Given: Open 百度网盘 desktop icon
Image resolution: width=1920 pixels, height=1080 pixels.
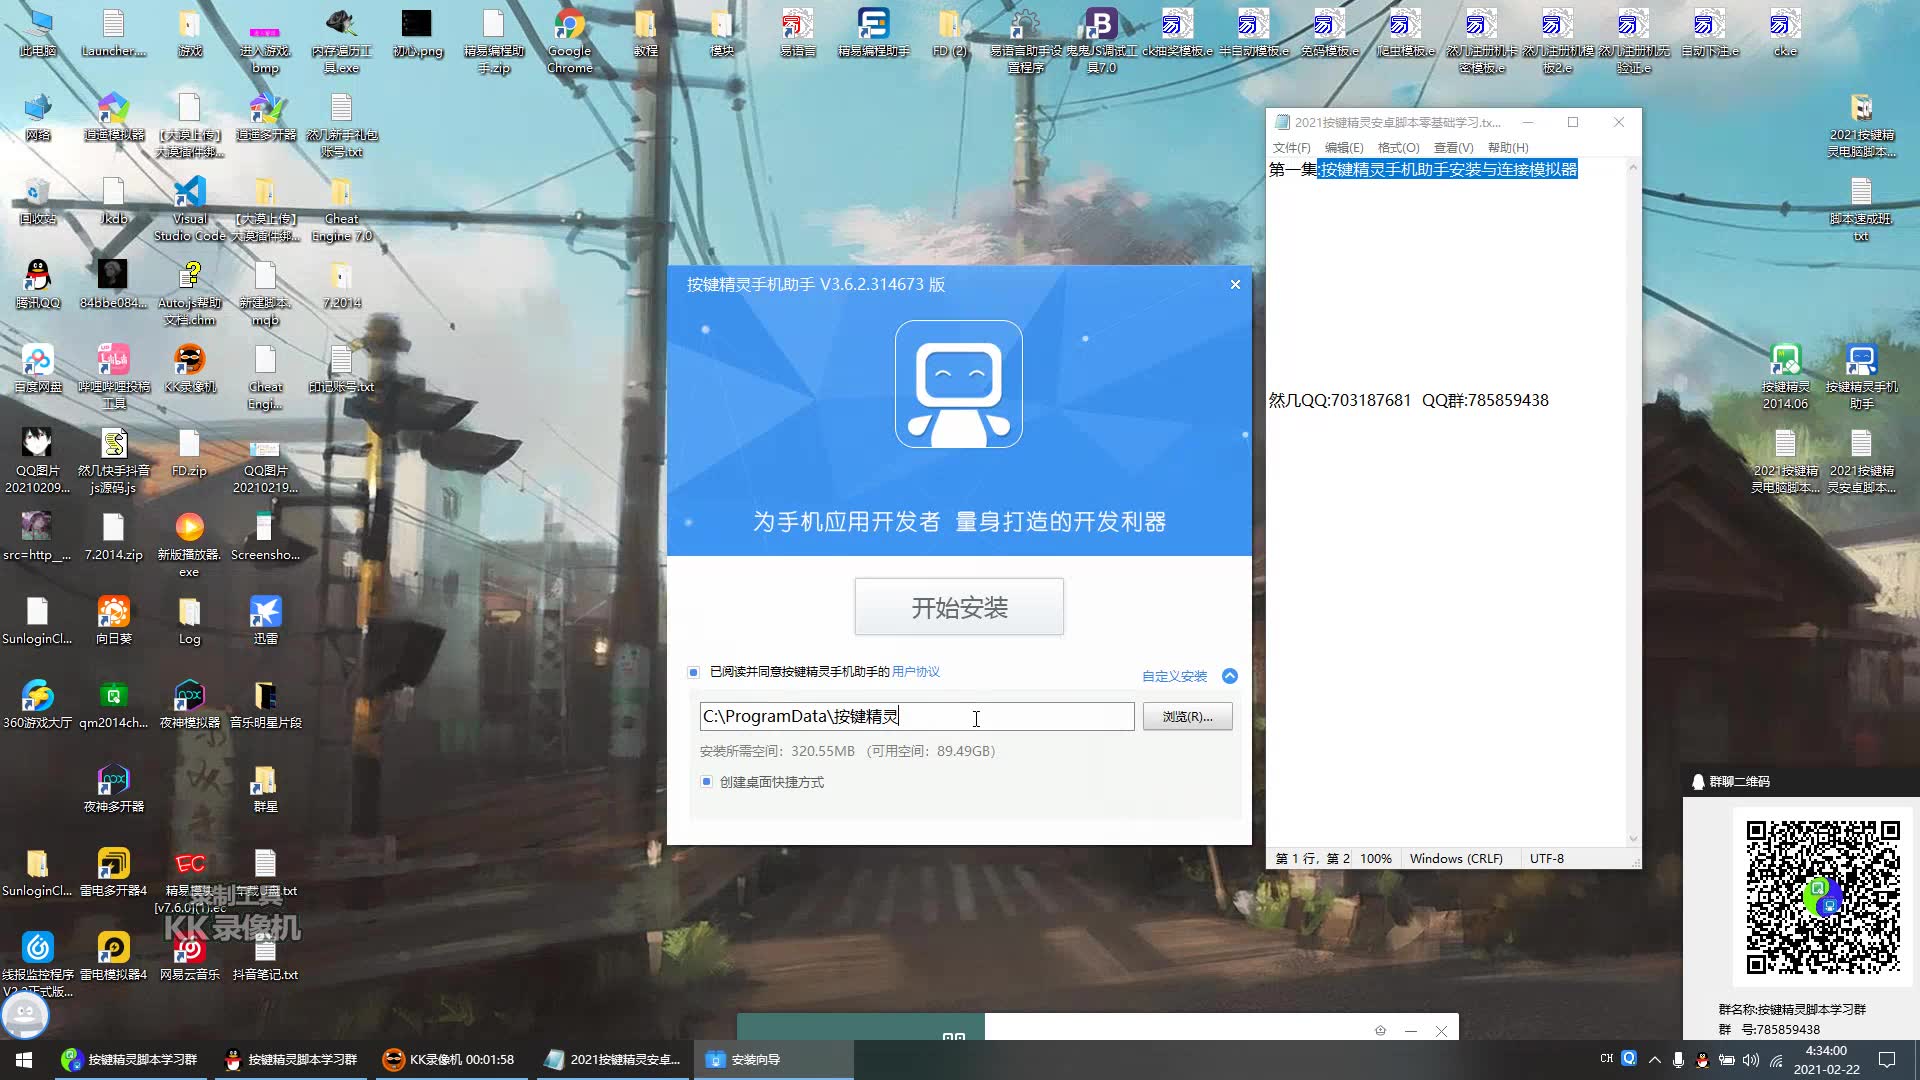Looking at the screenshot, I should click(x=38, y=368).
